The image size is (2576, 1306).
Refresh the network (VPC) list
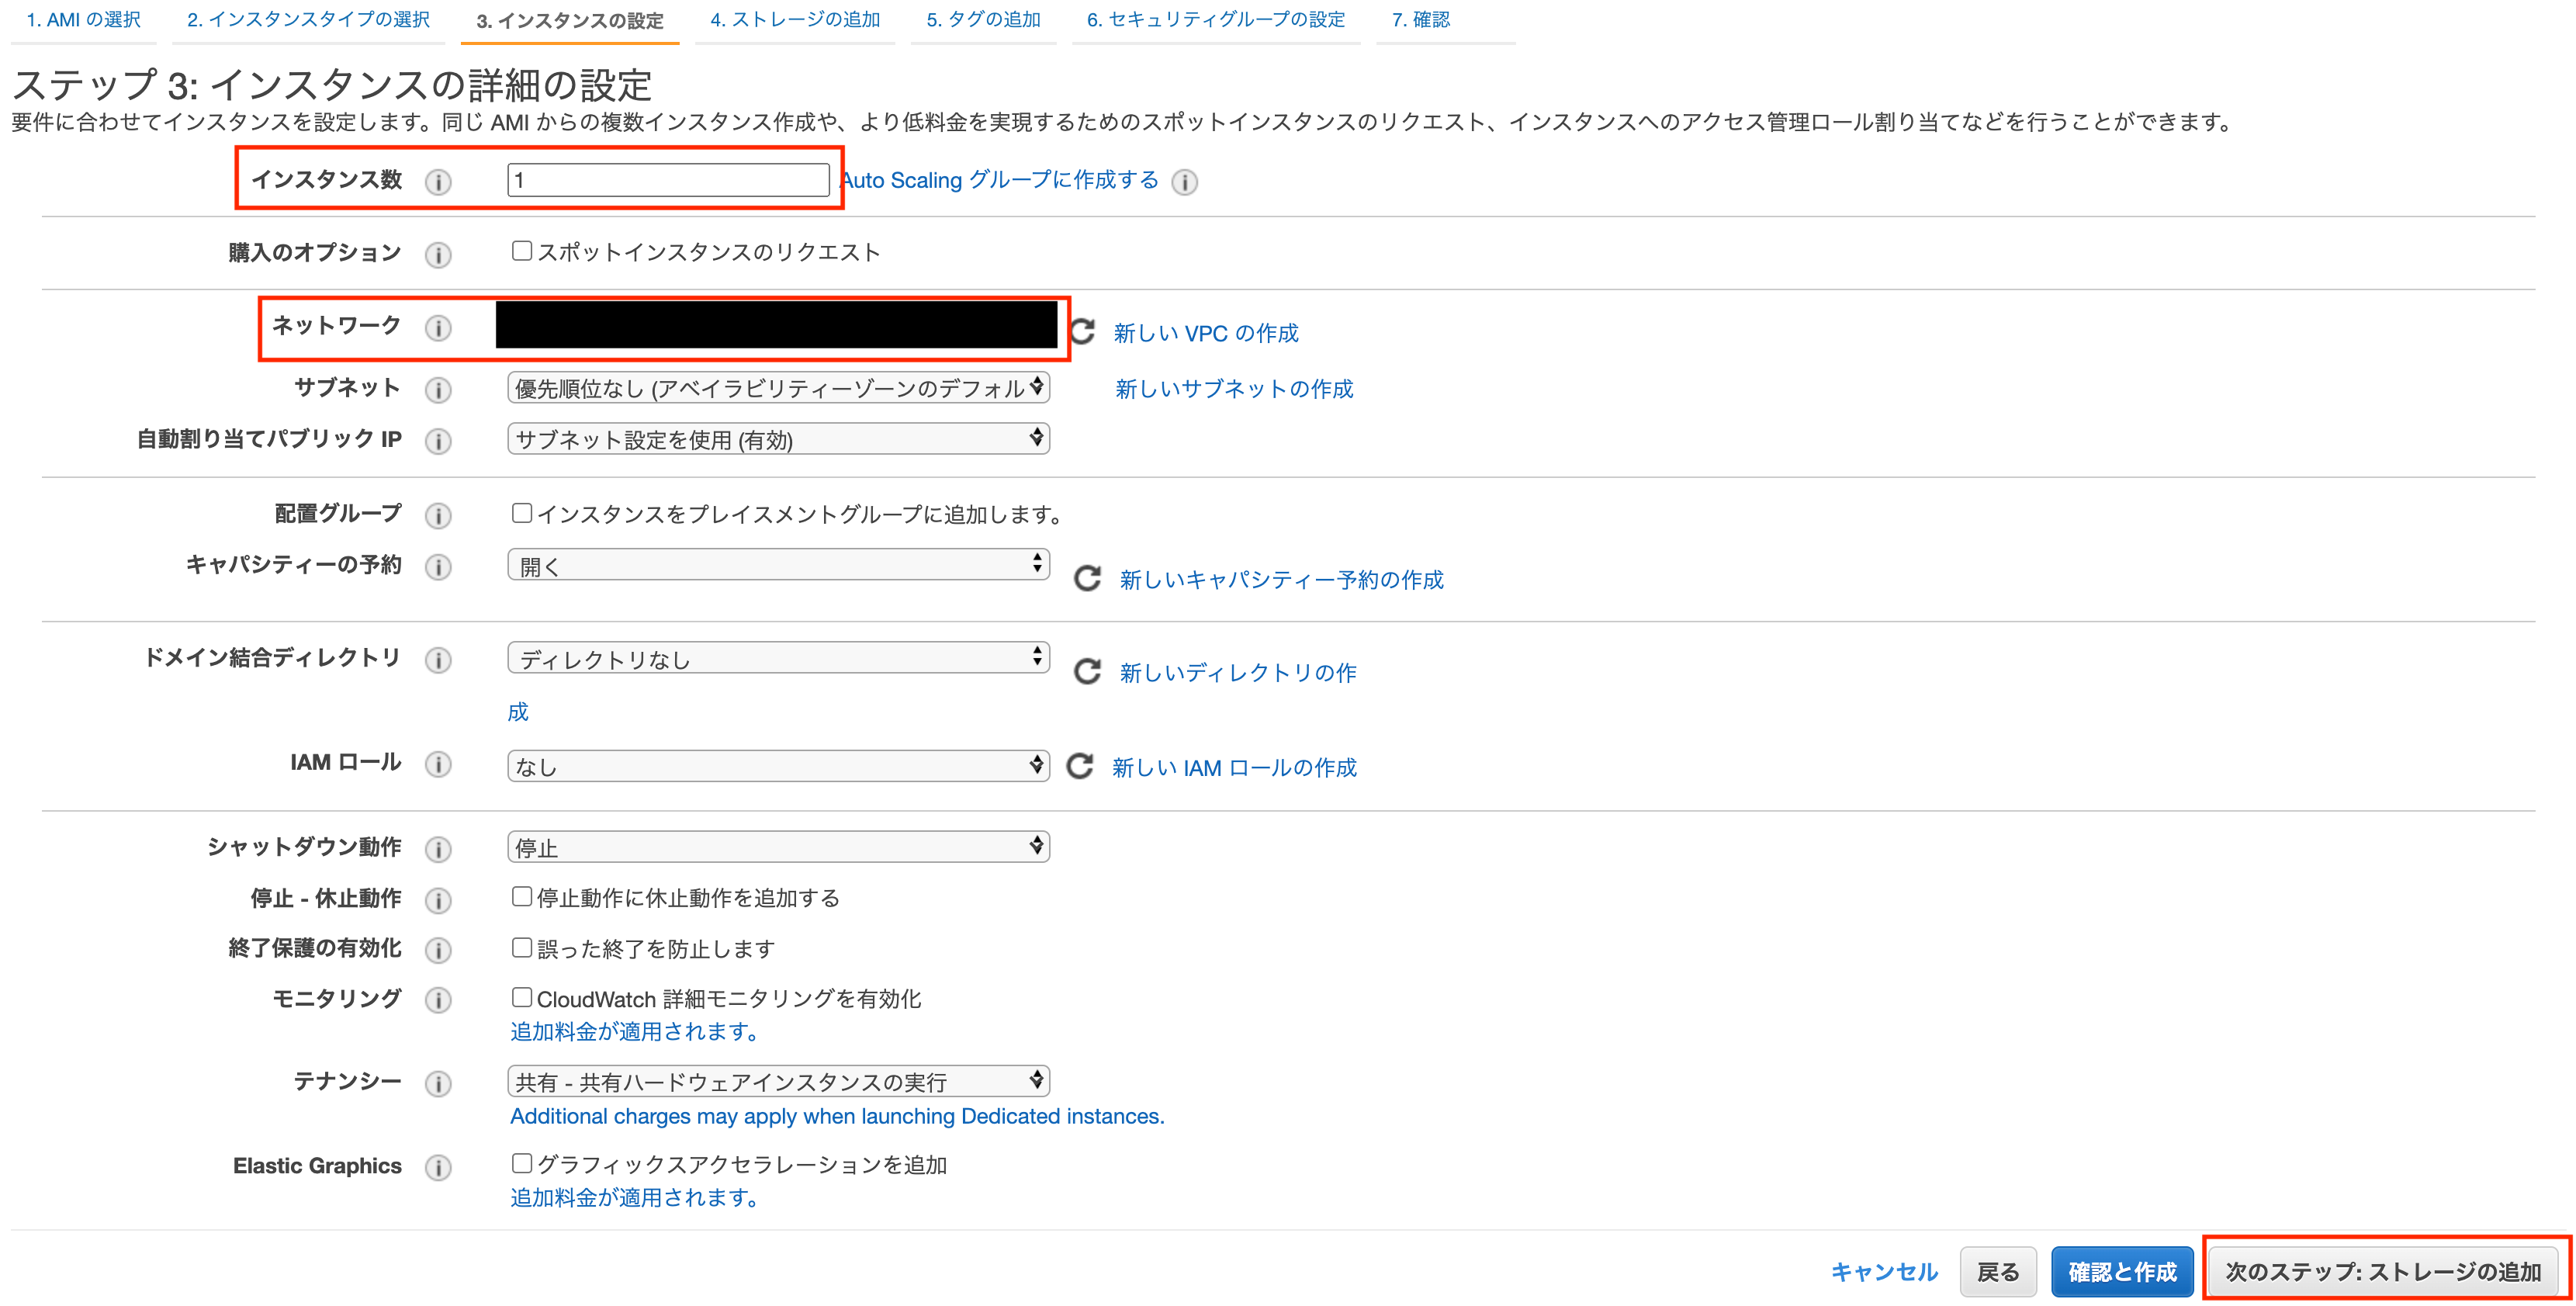tap(1084, 333)
